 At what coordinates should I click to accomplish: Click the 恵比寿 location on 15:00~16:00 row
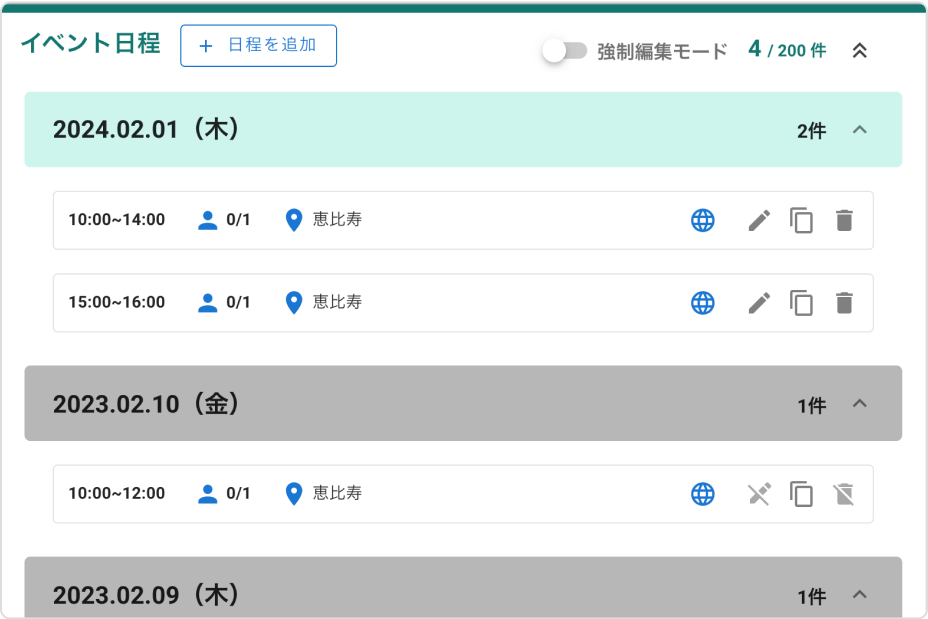tap(336, 302)
